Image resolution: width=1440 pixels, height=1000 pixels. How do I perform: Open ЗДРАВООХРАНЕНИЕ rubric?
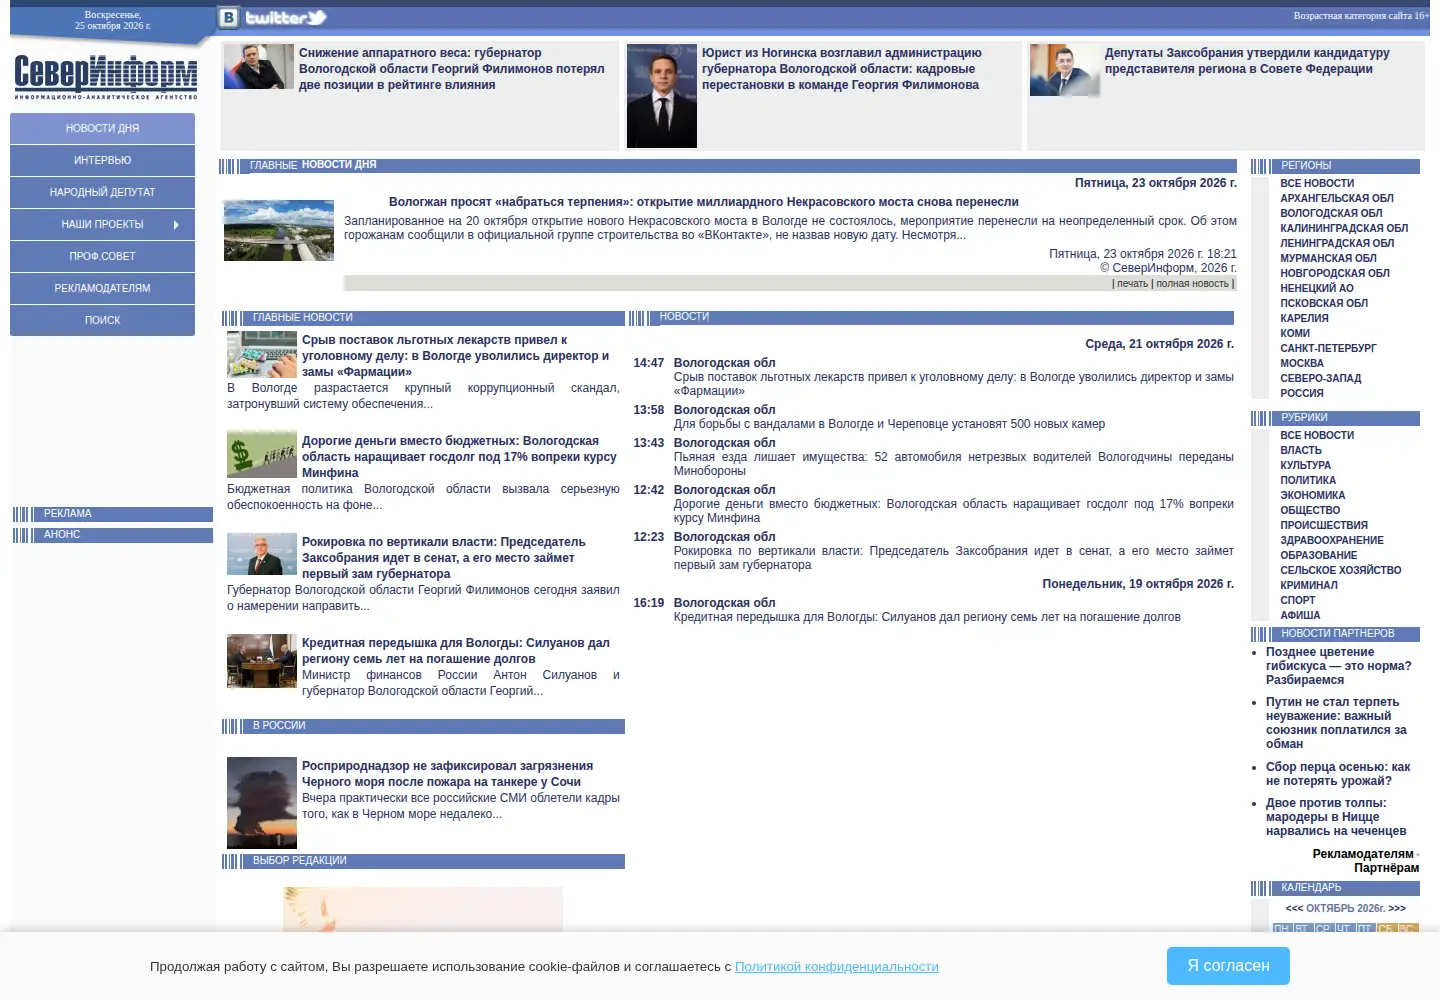pos(1332,540)
